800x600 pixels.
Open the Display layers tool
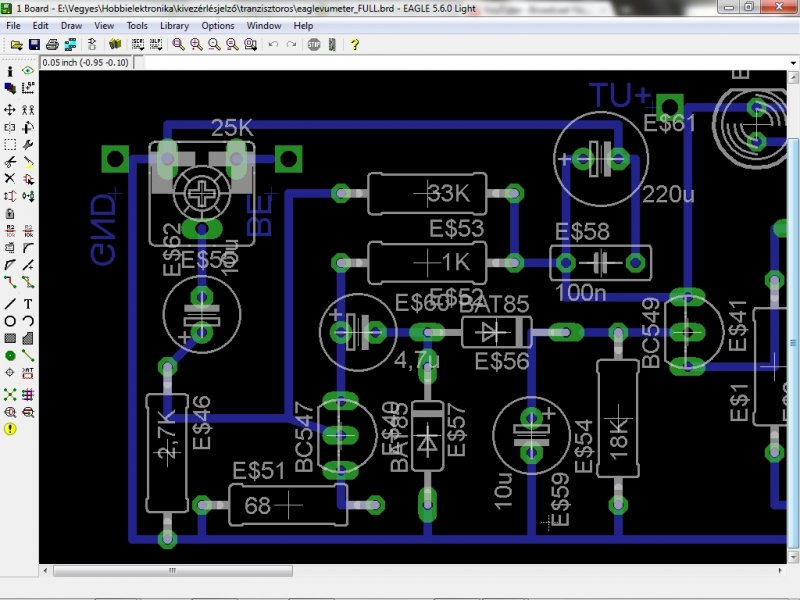(x=10, y=88)
